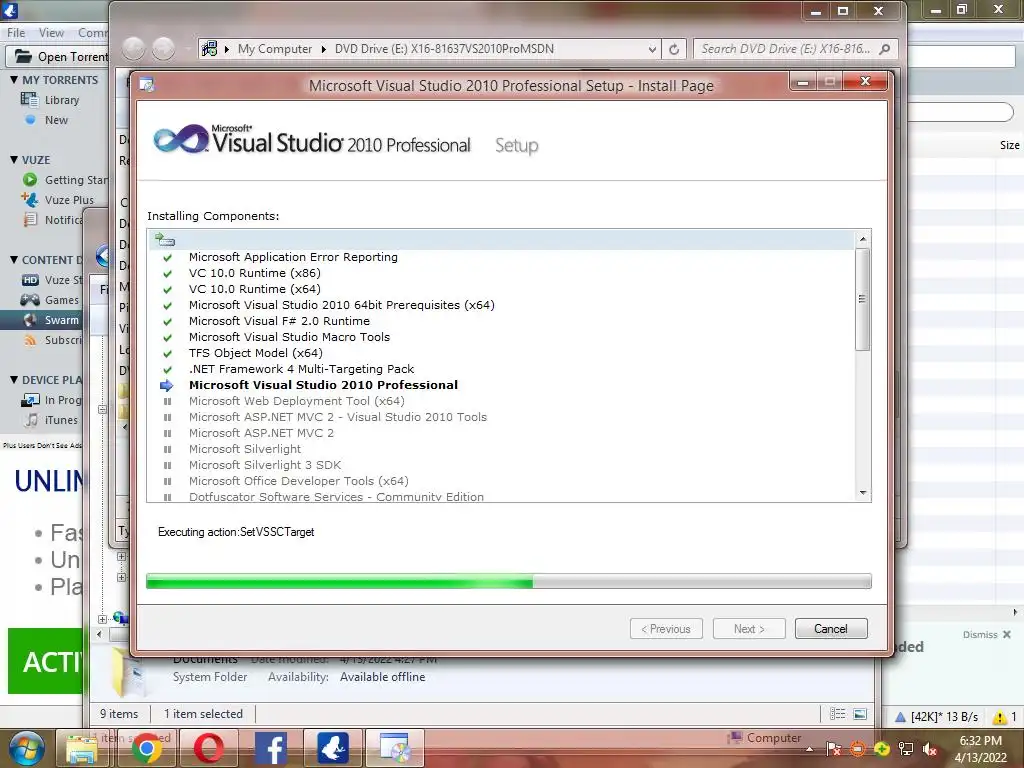This screenshot has width=1024, height=768.
Task: Open iTunes in Vuze sidebar
Action: tap(61, 420)
